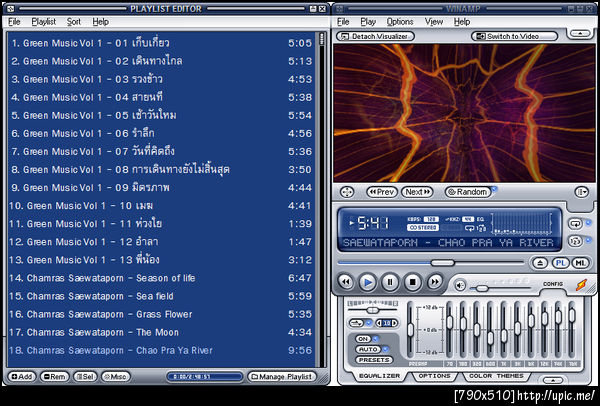Toggle equalizer ON button

363,339
